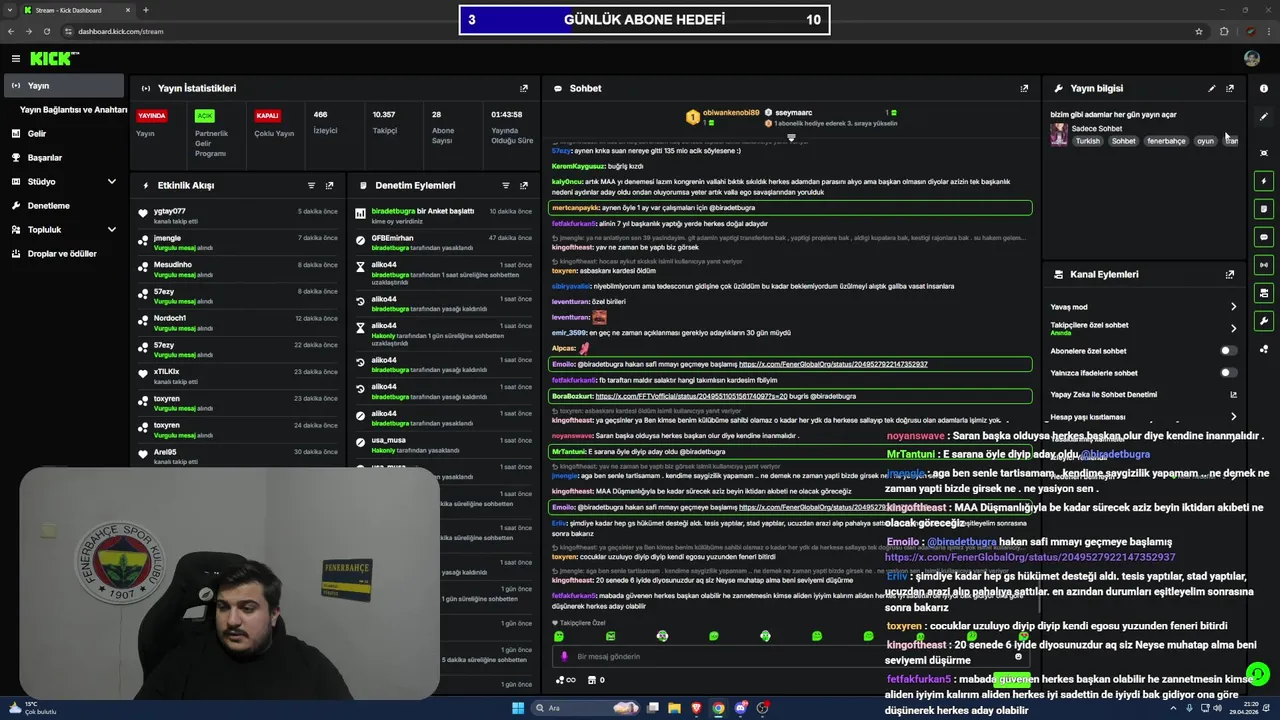This screenshot has width=1280, height=720.
Task: Toggle the chat bubble widget in right sidebar
Action: [x=1264, y=237]
